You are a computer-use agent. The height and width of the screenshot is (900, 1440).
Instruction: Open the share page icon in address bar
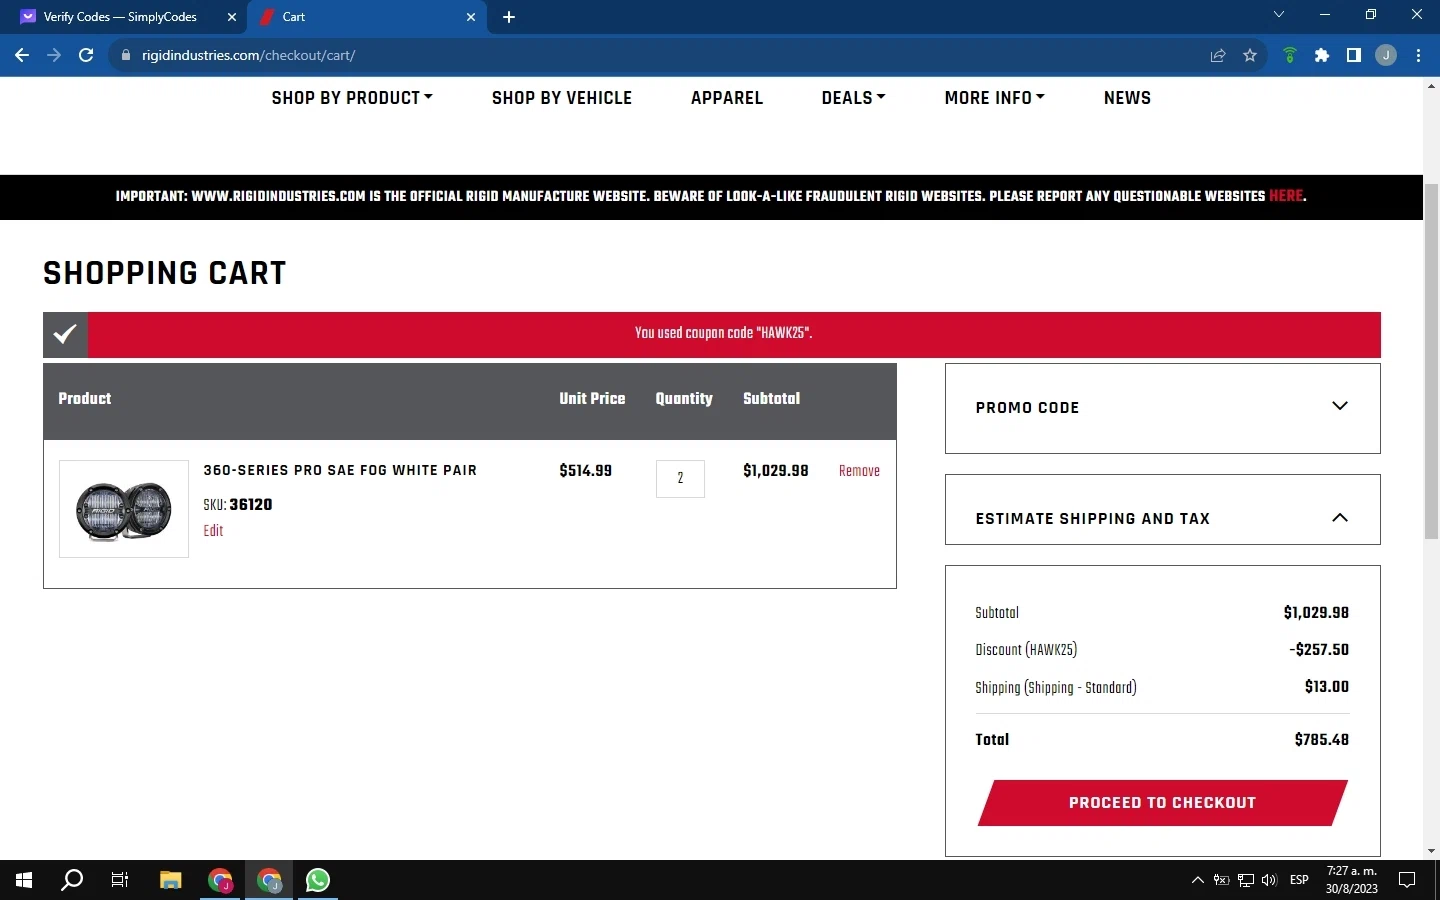[x=1218, y=55]
